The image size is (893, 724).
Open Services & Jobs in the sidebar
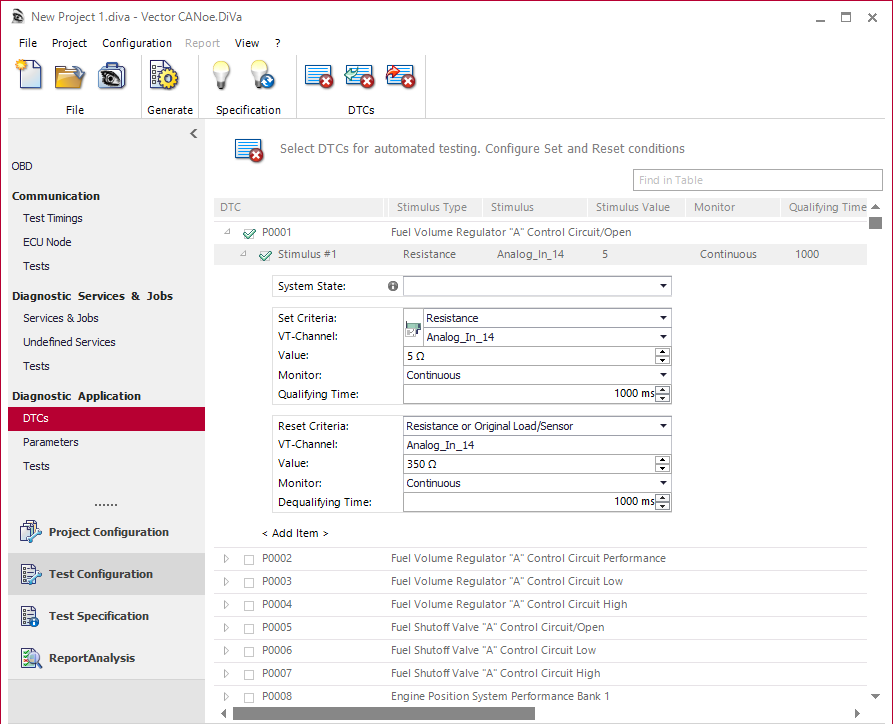click(61, 318)
